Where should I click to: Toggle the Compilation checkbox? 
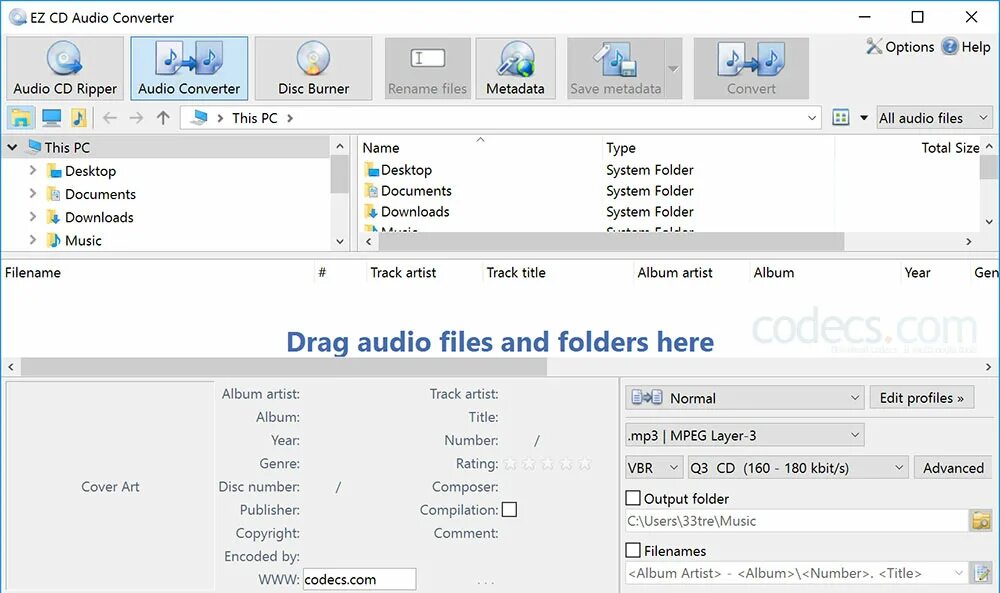[510, 509]
